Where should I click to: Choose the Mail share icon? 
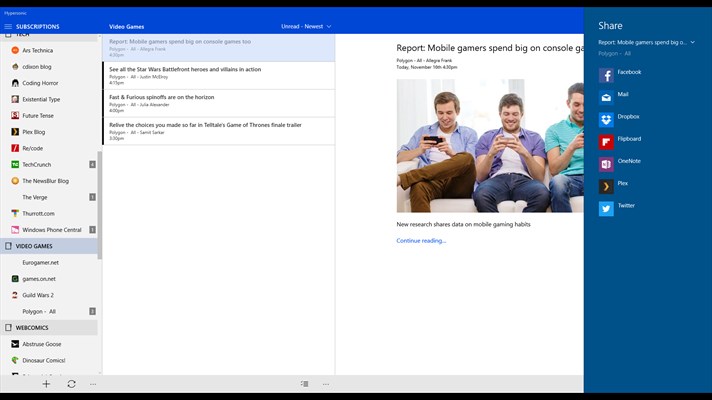point(606,97)
